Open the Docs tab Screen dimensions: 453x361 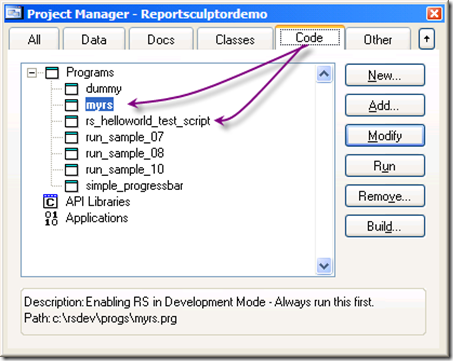161,39
